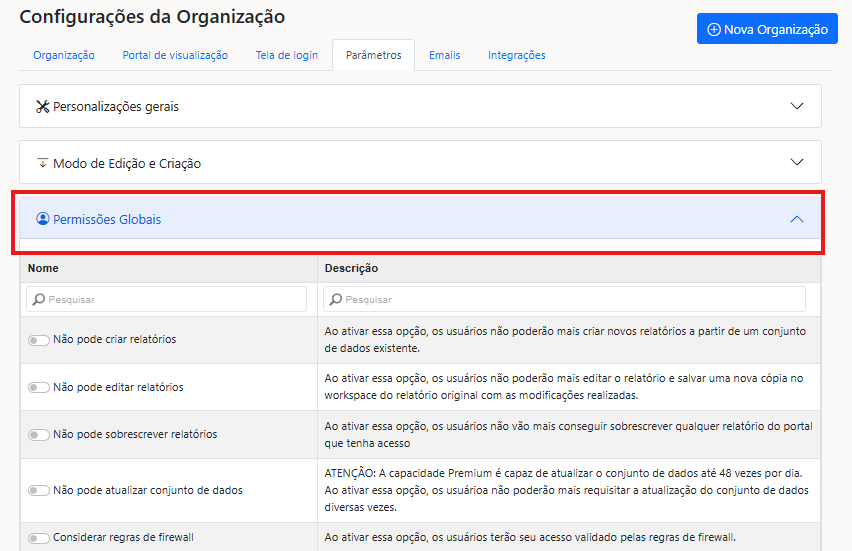Open the Integrações tab

click(x=516, y=55)
